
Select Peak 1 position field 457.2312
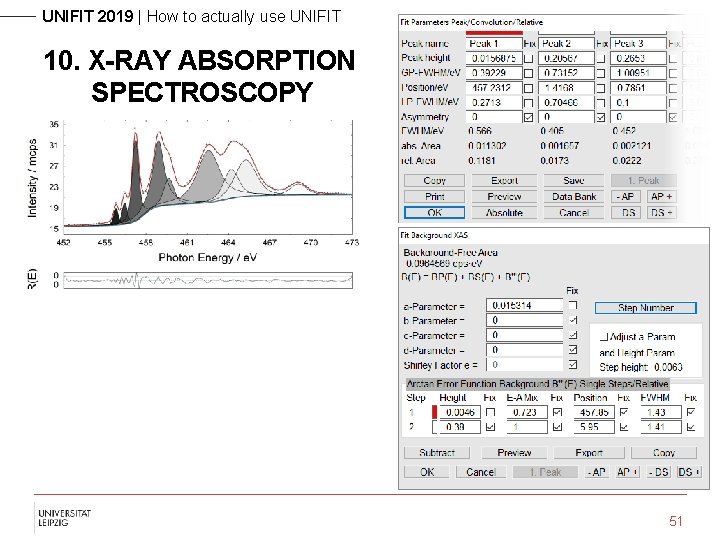tap(494, 88)
